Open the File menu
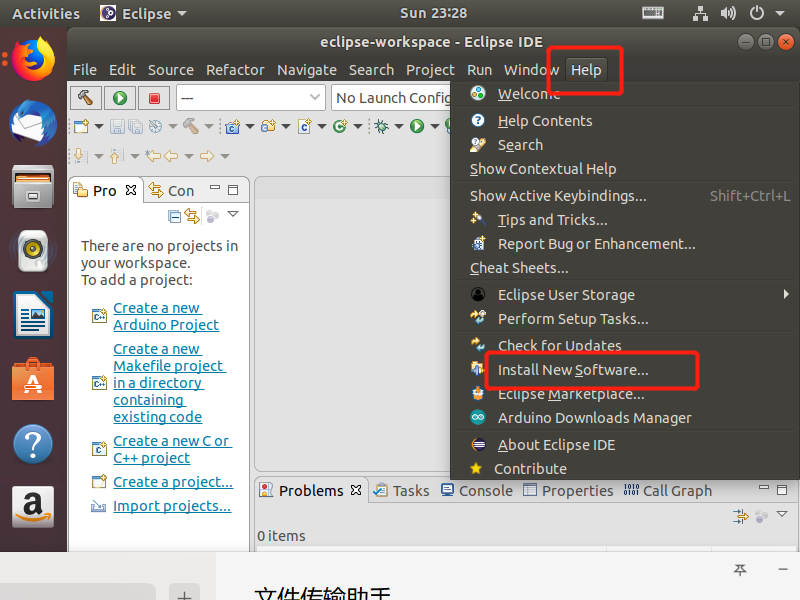This screenshot has height=600, width=800. (x=85, y=70)
